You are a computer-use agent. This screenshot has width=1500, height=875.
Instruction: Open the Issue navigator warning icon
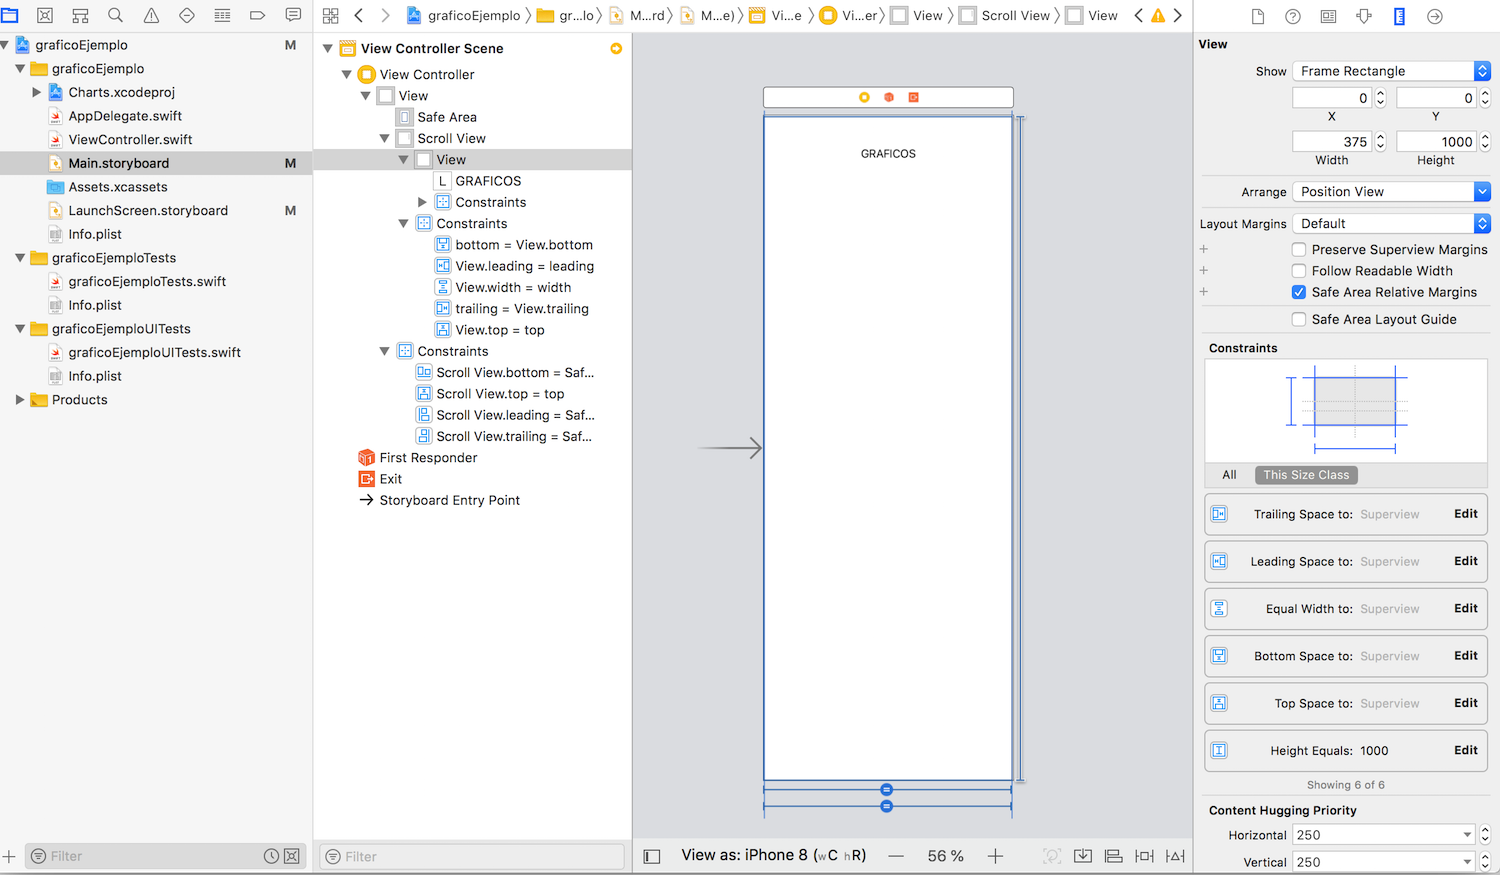click(151, 15)
